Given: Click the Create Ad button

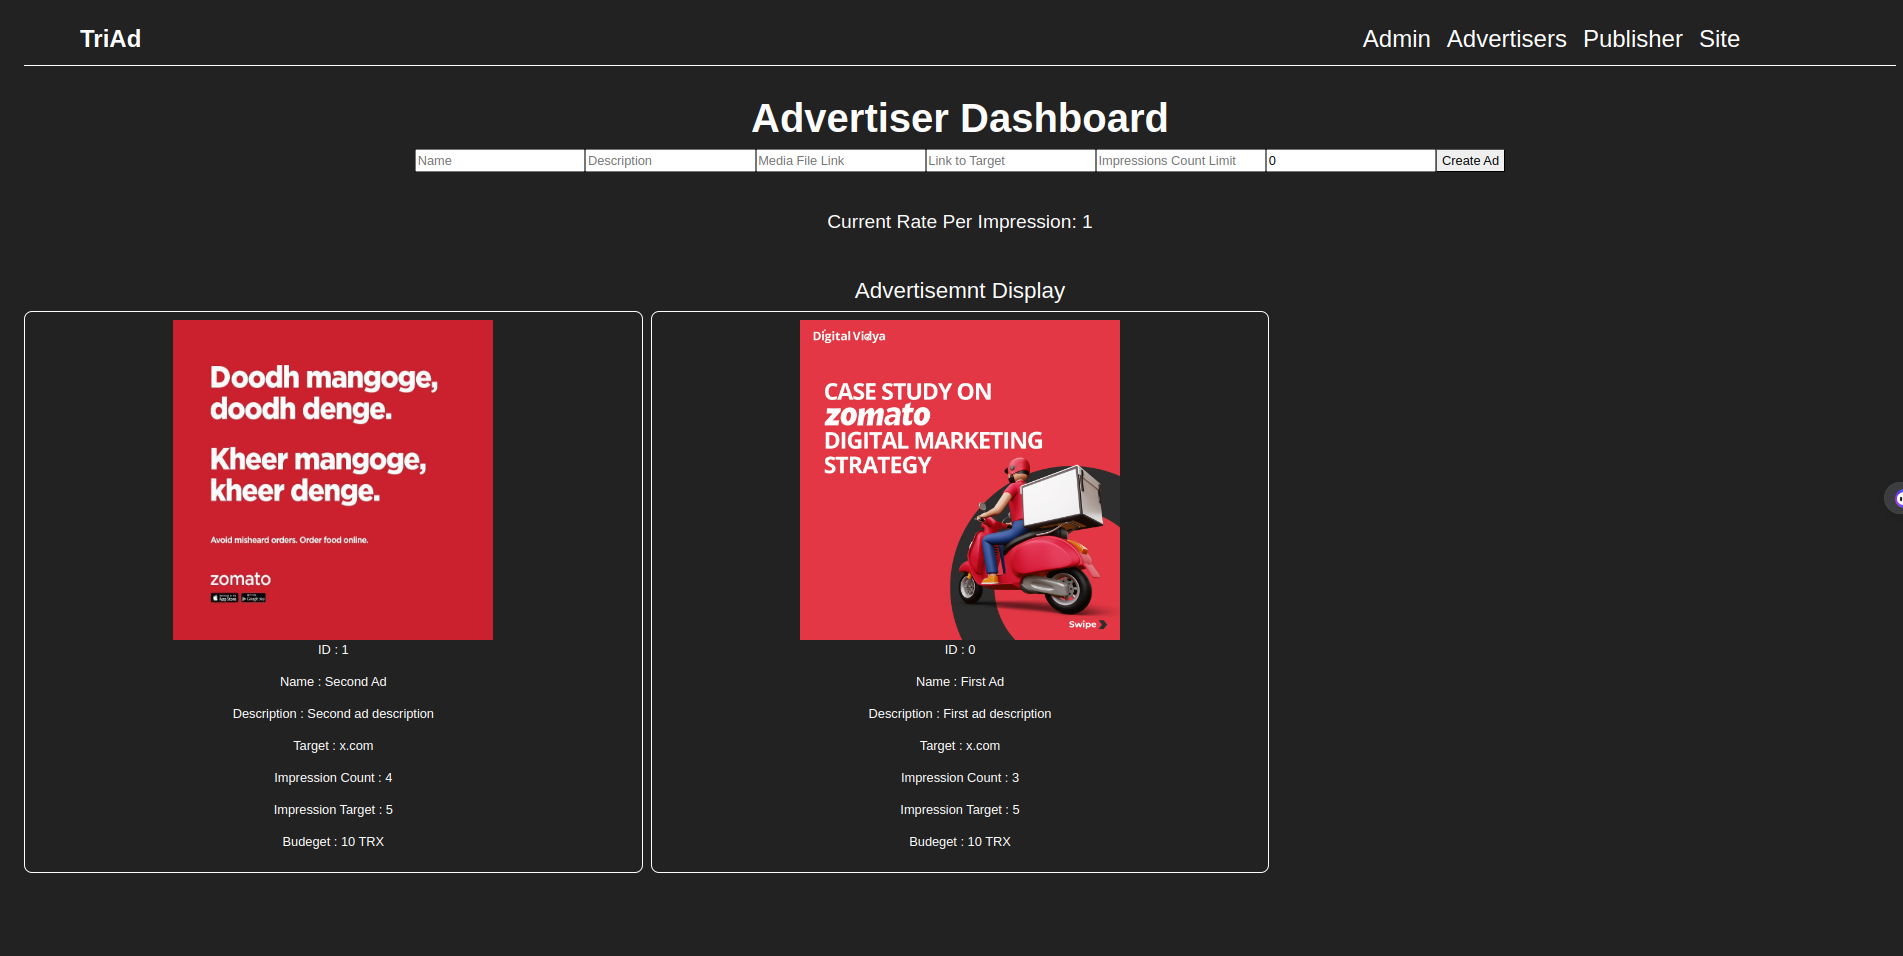Looking at the screenshot, I should [1470, 161].
